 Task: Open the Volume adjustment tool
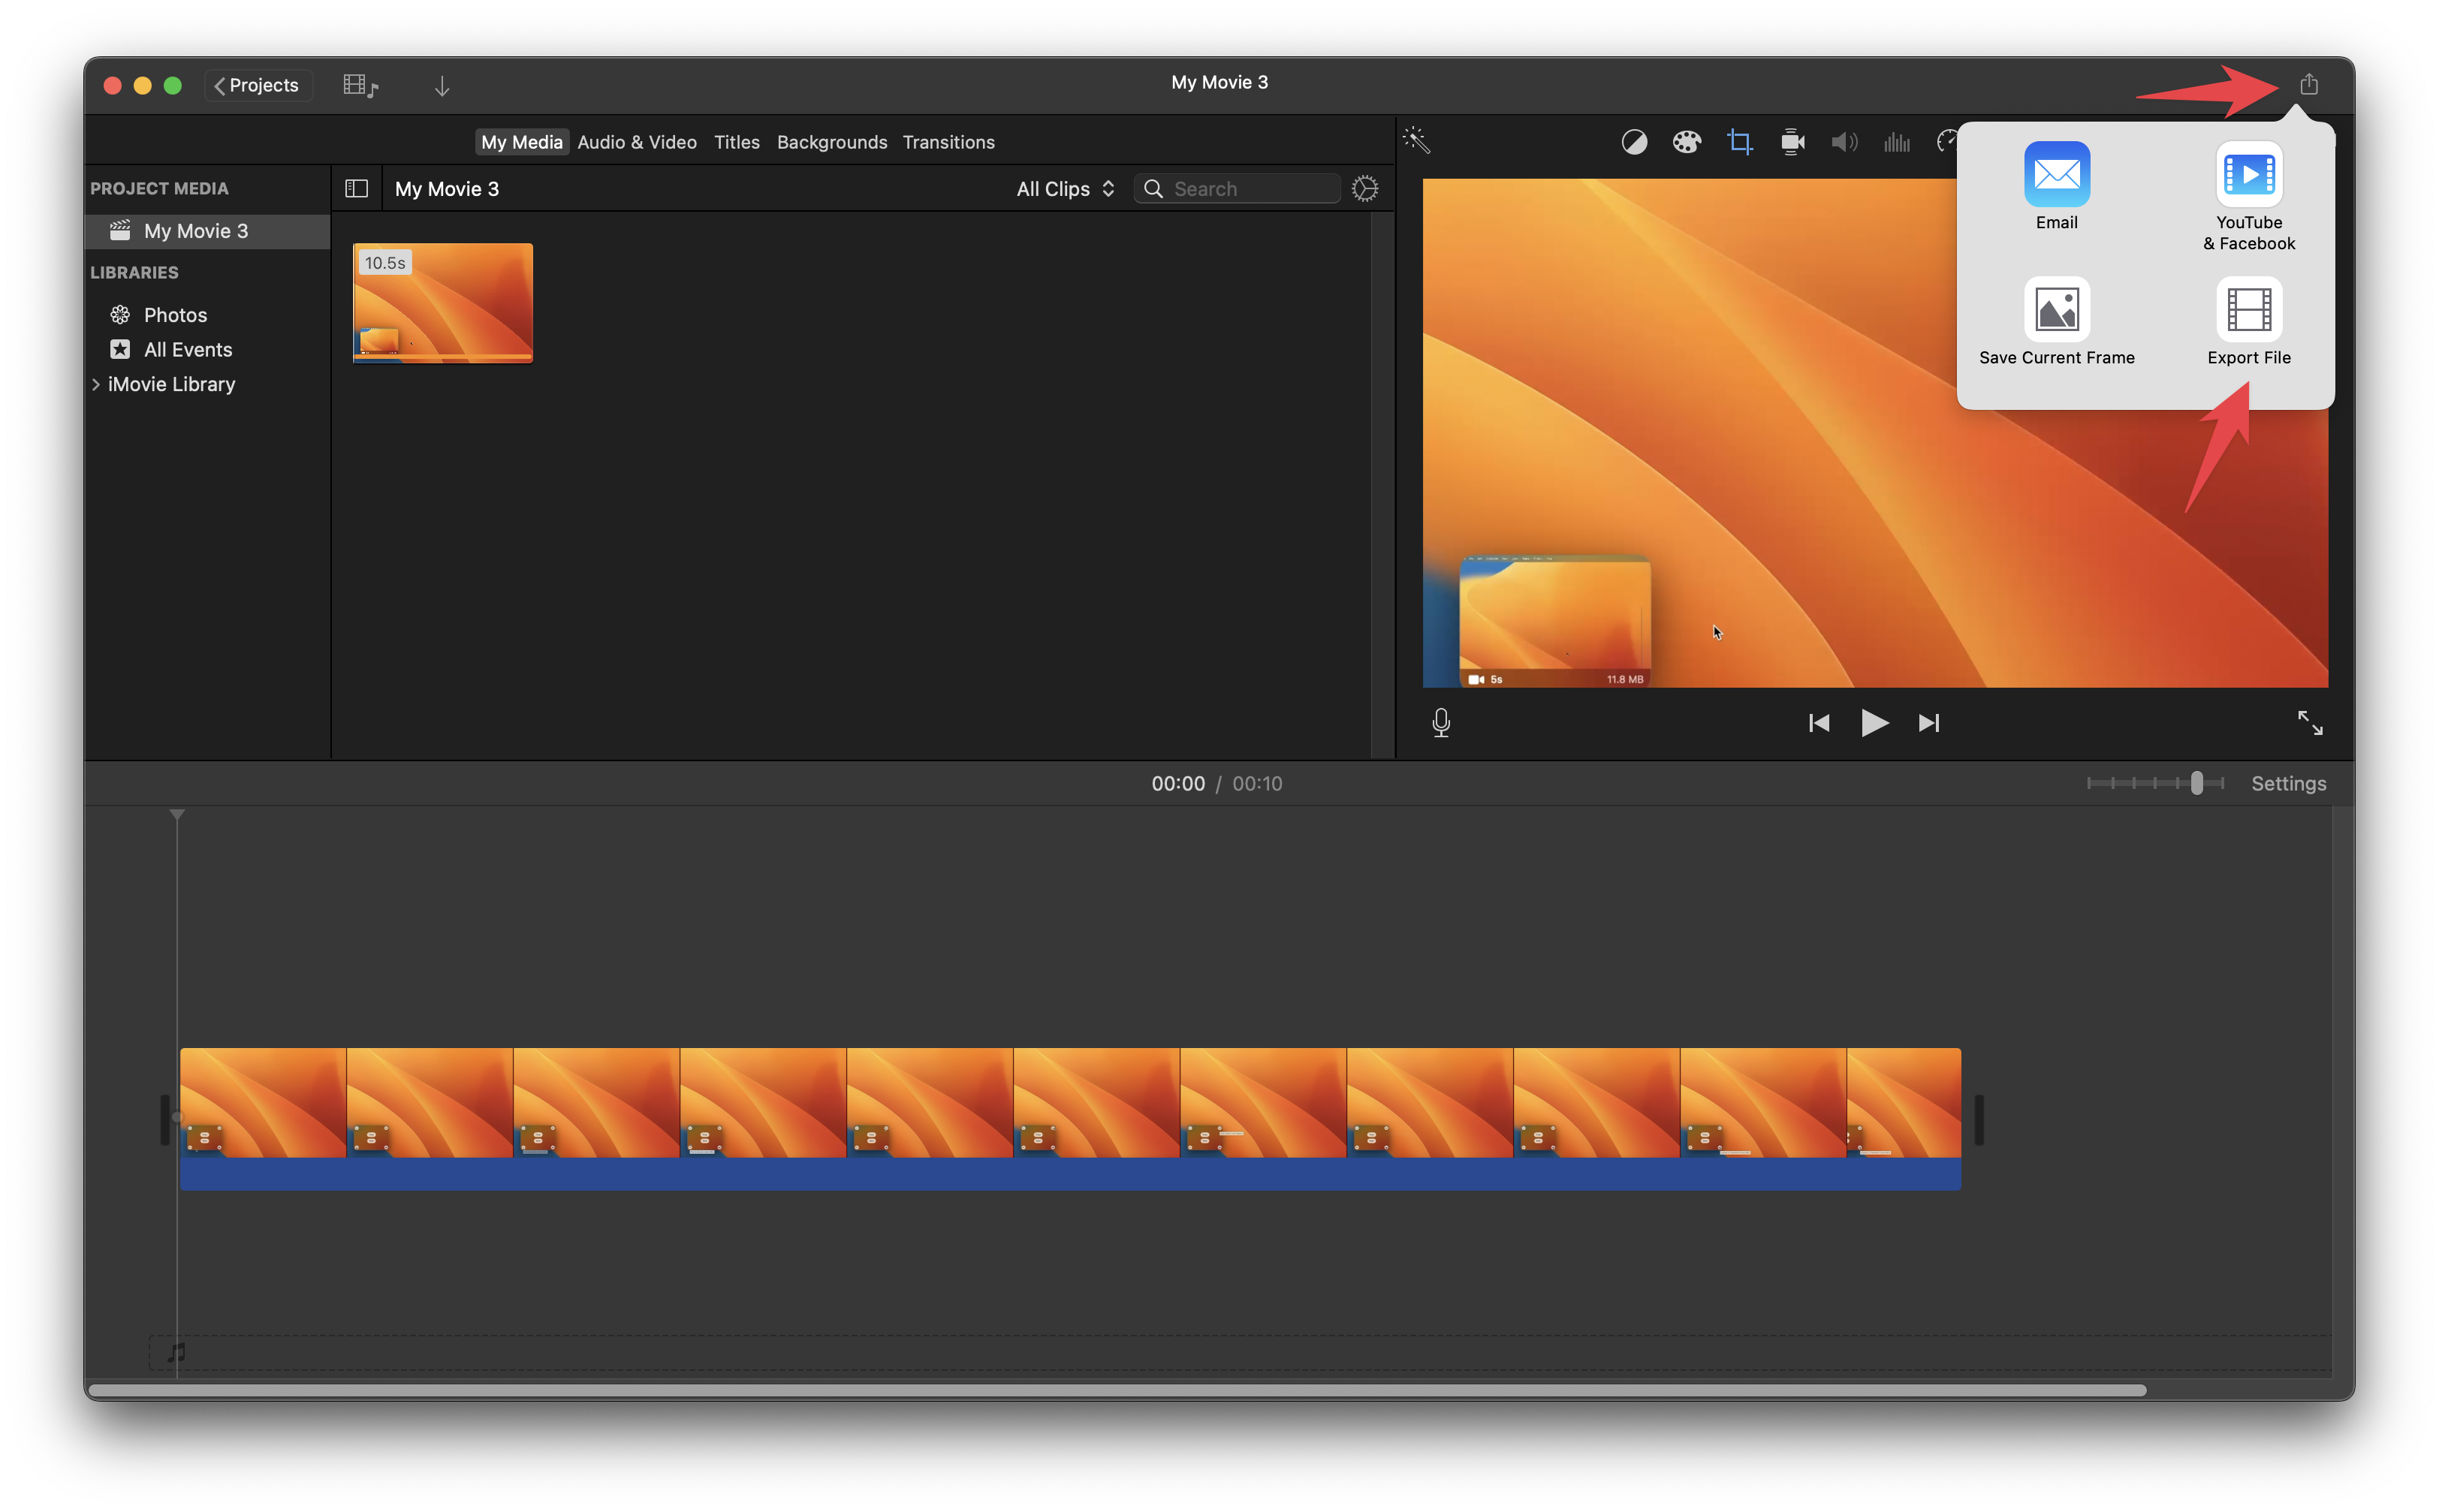coord(1844,142)
